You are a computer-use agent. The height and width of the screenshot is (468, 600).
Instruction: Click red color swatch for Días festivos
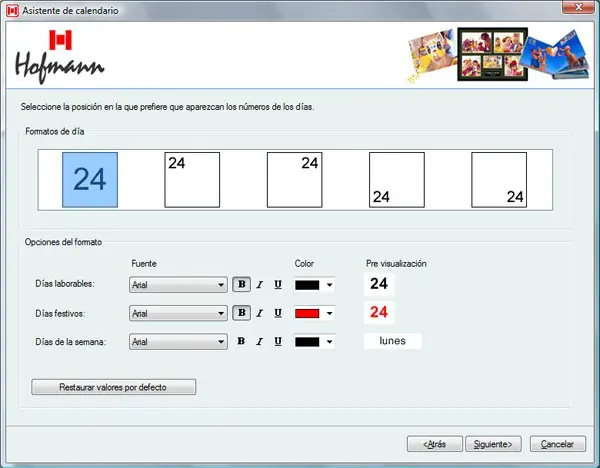pyautogui.click(x=307, y=314)
